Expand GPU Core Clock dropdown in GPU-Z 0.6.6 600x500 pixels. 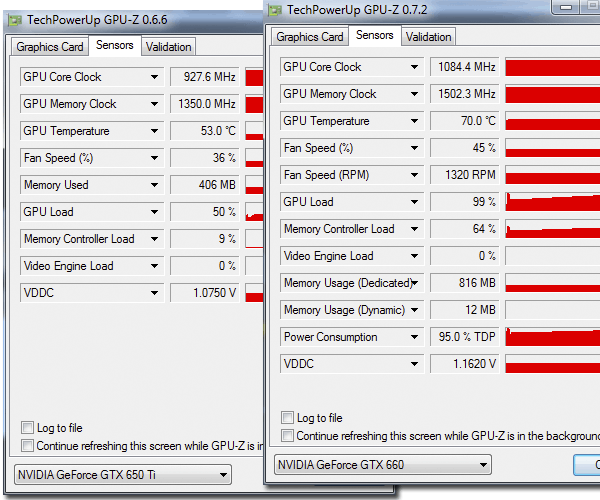click(154, 77)
